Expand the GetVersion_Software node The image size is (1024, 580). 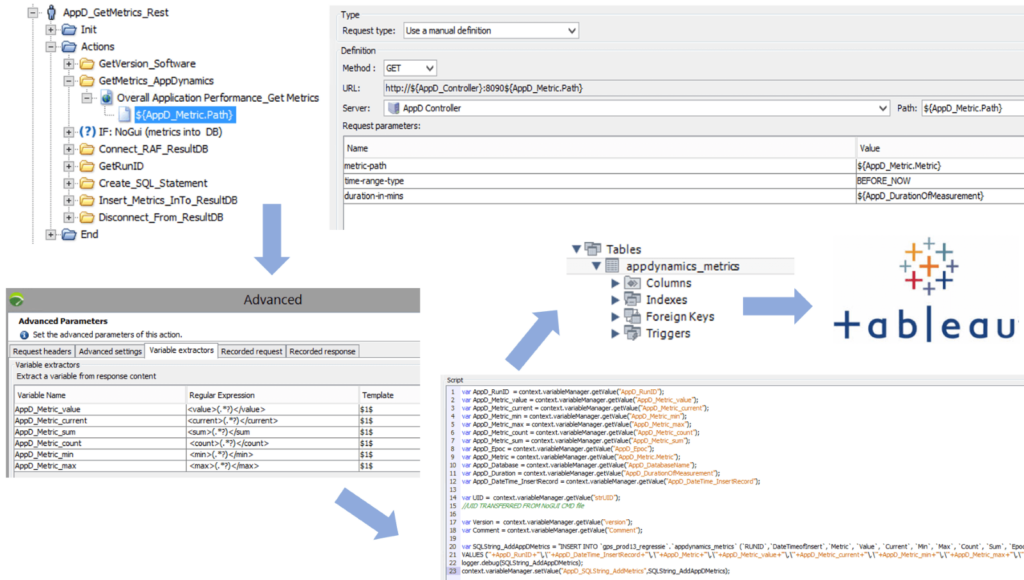69,63
